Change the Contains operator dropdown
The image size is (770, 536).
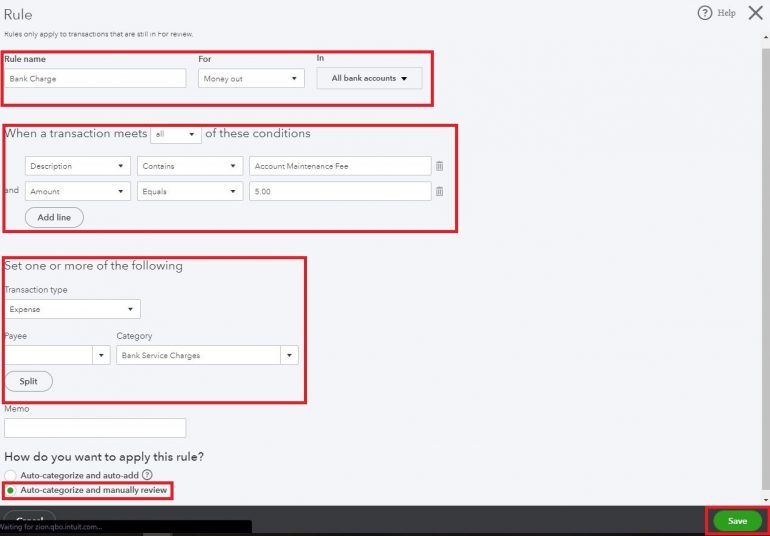190,166
